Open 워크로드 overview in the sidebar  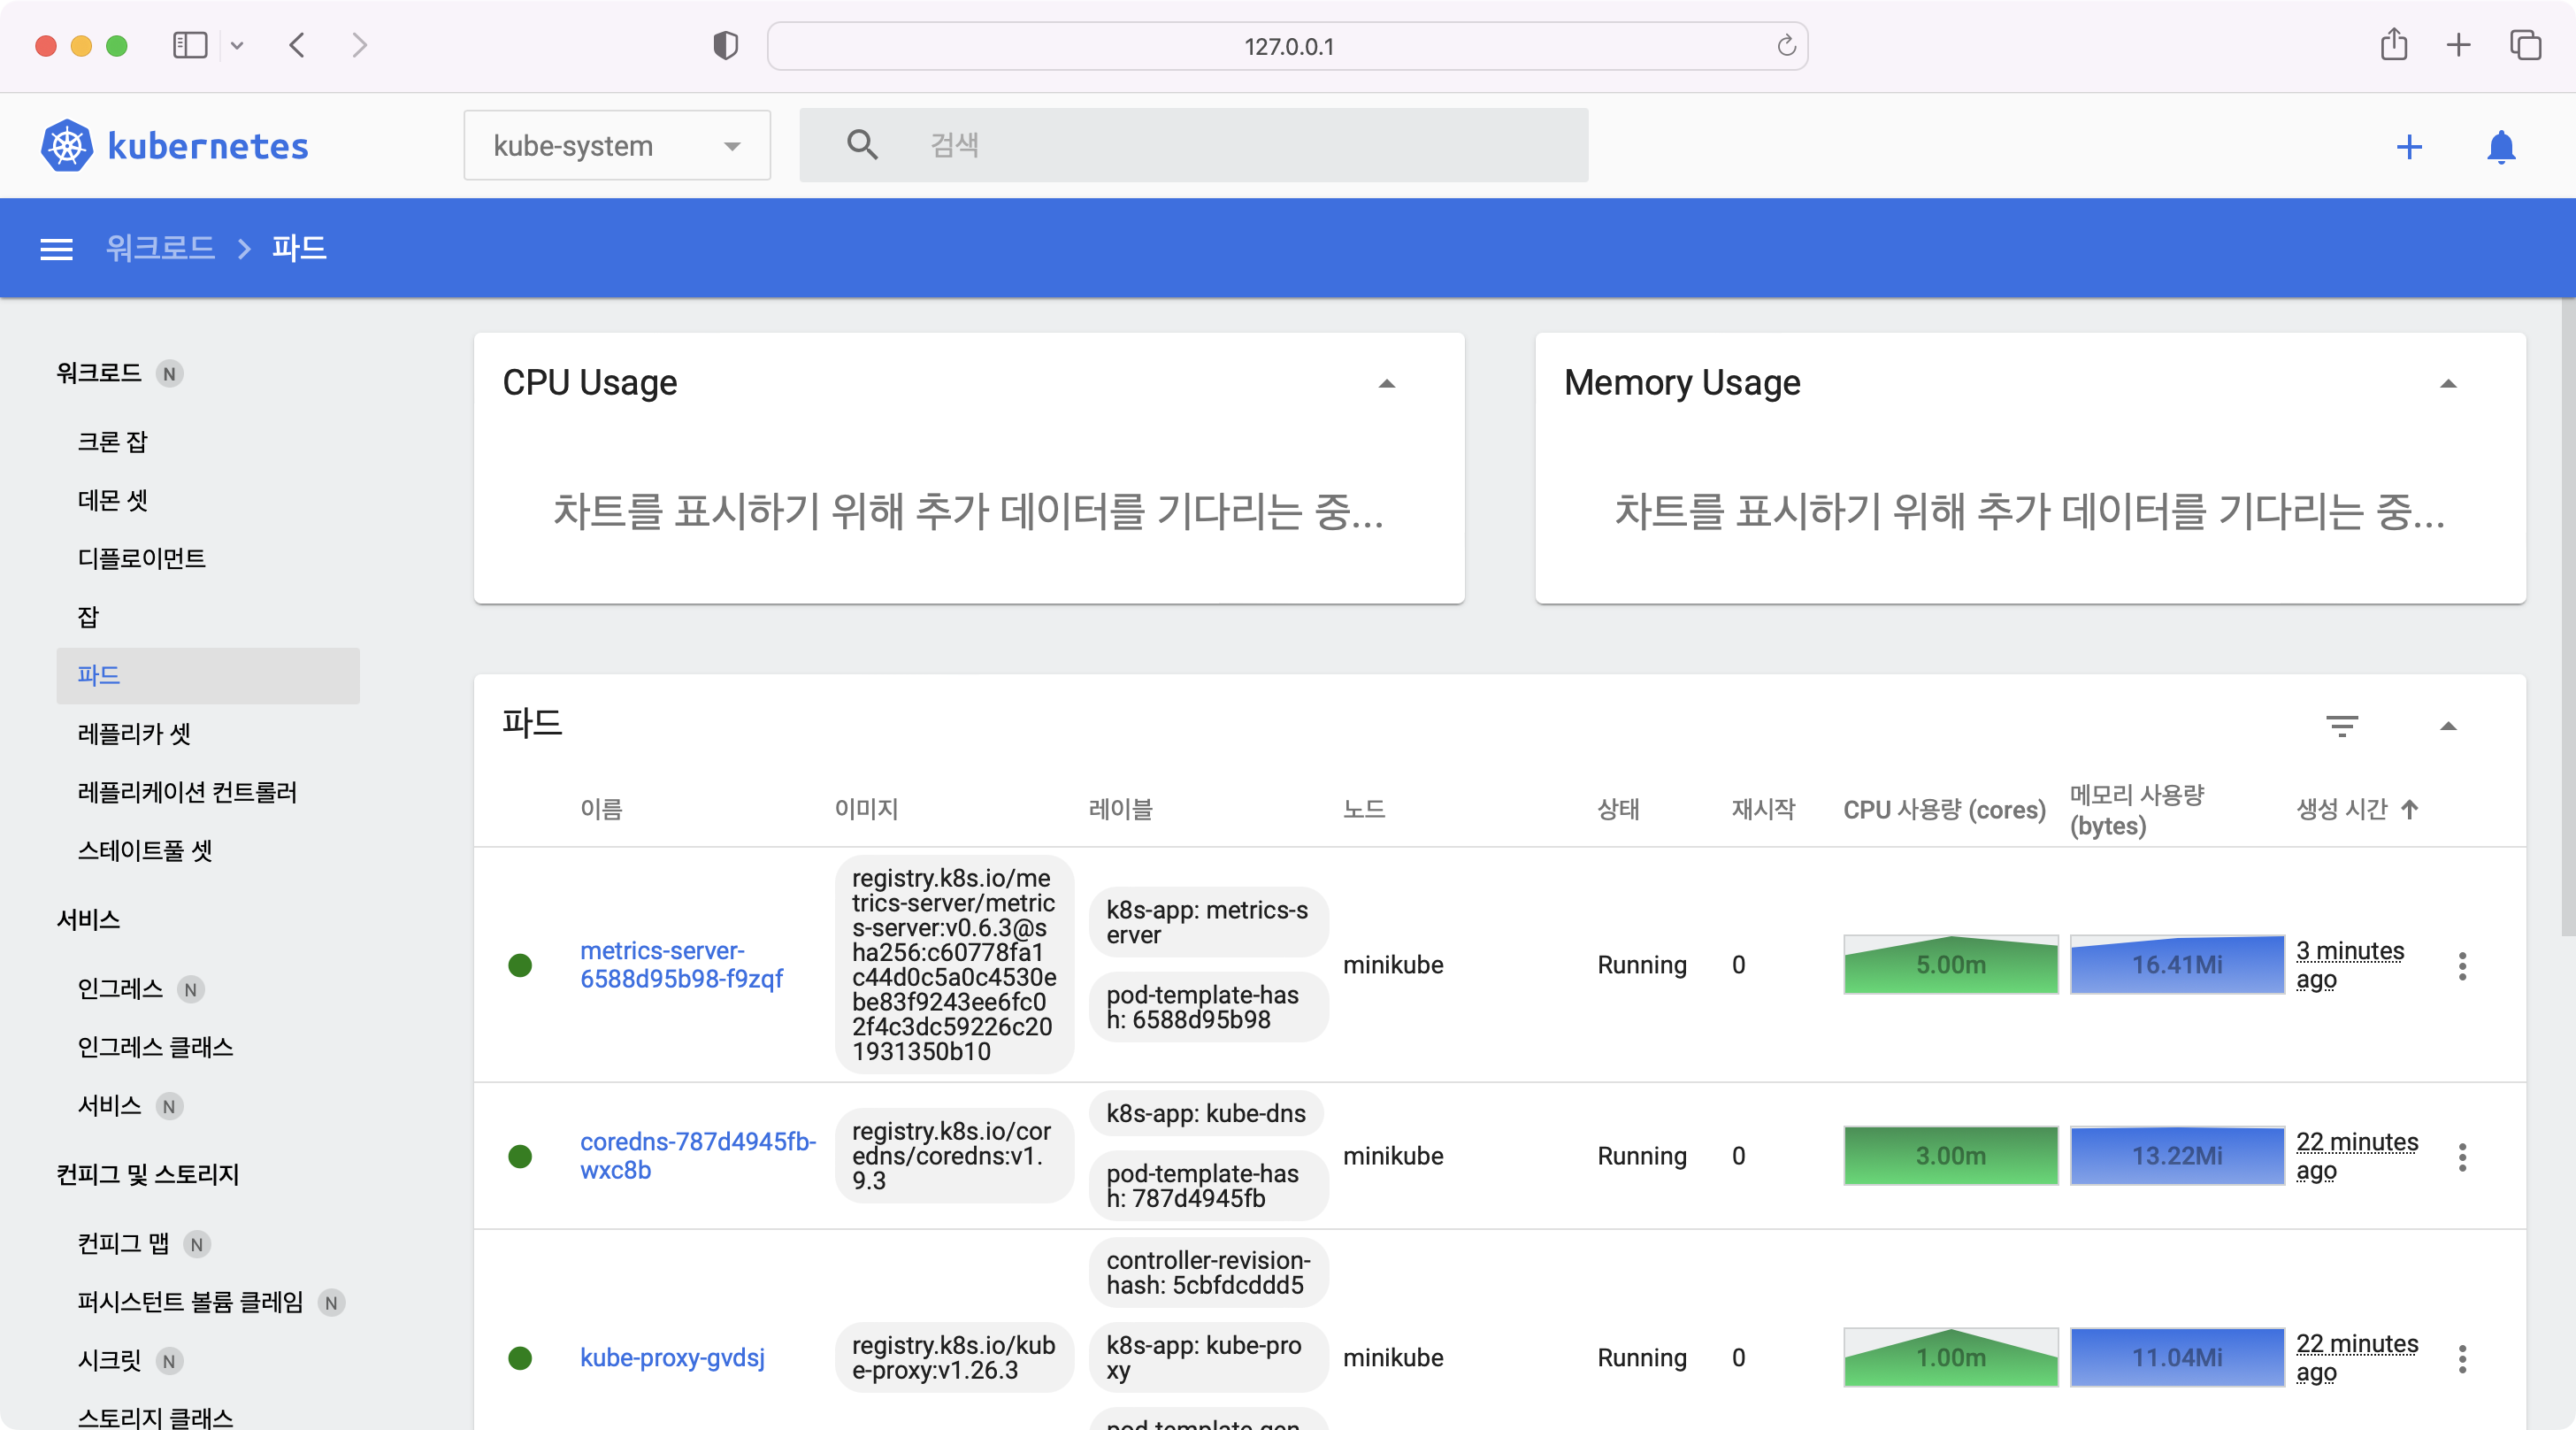pos(99,373)
